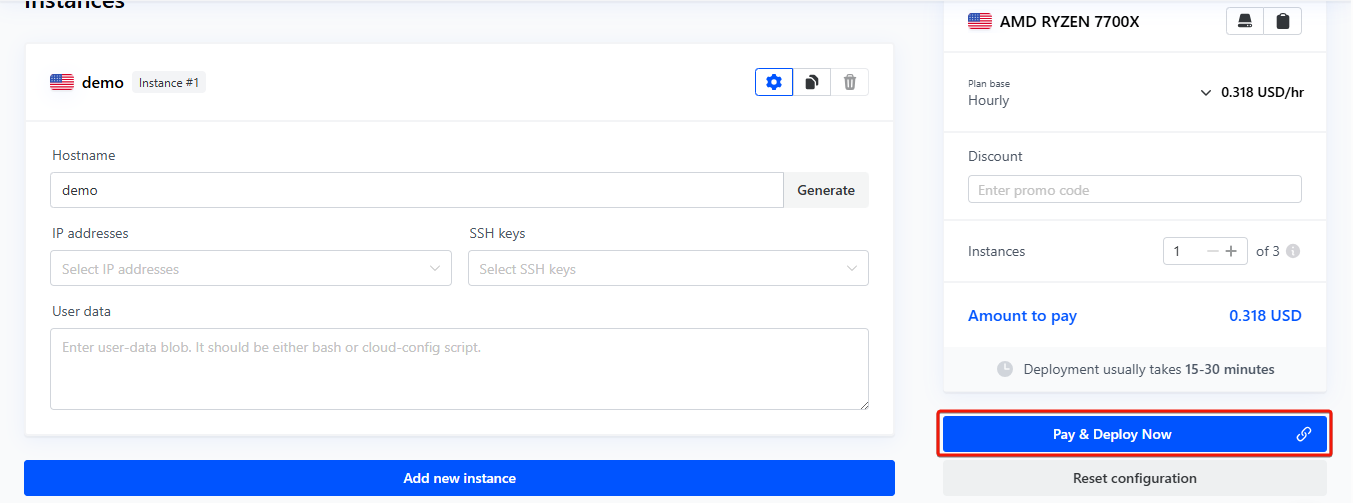
Task: Expand the Hourly plan base chevron
Action: (1205, 93)
